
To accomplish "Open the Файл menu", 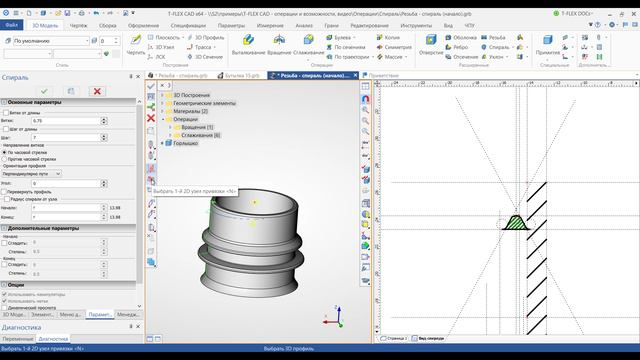I will pyautogui.click(x=11, y=25).
